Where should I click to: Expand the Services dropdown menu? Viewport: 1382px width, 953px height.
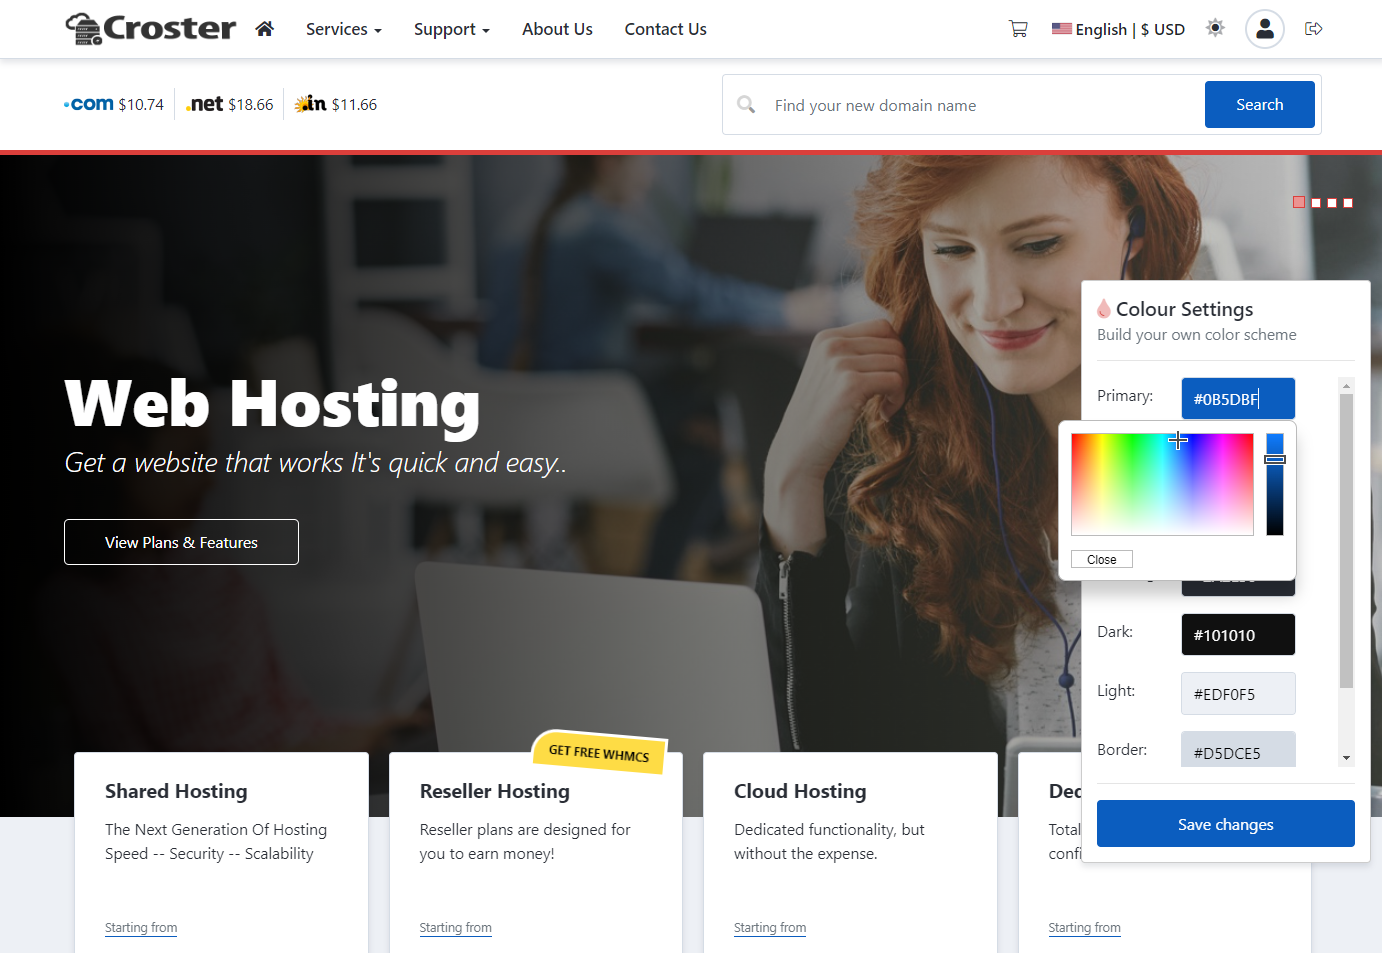[x=343, y=29]
